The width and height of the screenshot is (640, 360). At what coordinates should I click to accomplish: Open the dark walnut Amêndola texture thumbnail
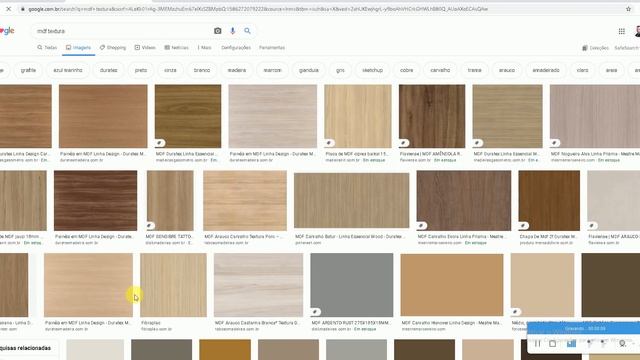[x=432, y=116]
